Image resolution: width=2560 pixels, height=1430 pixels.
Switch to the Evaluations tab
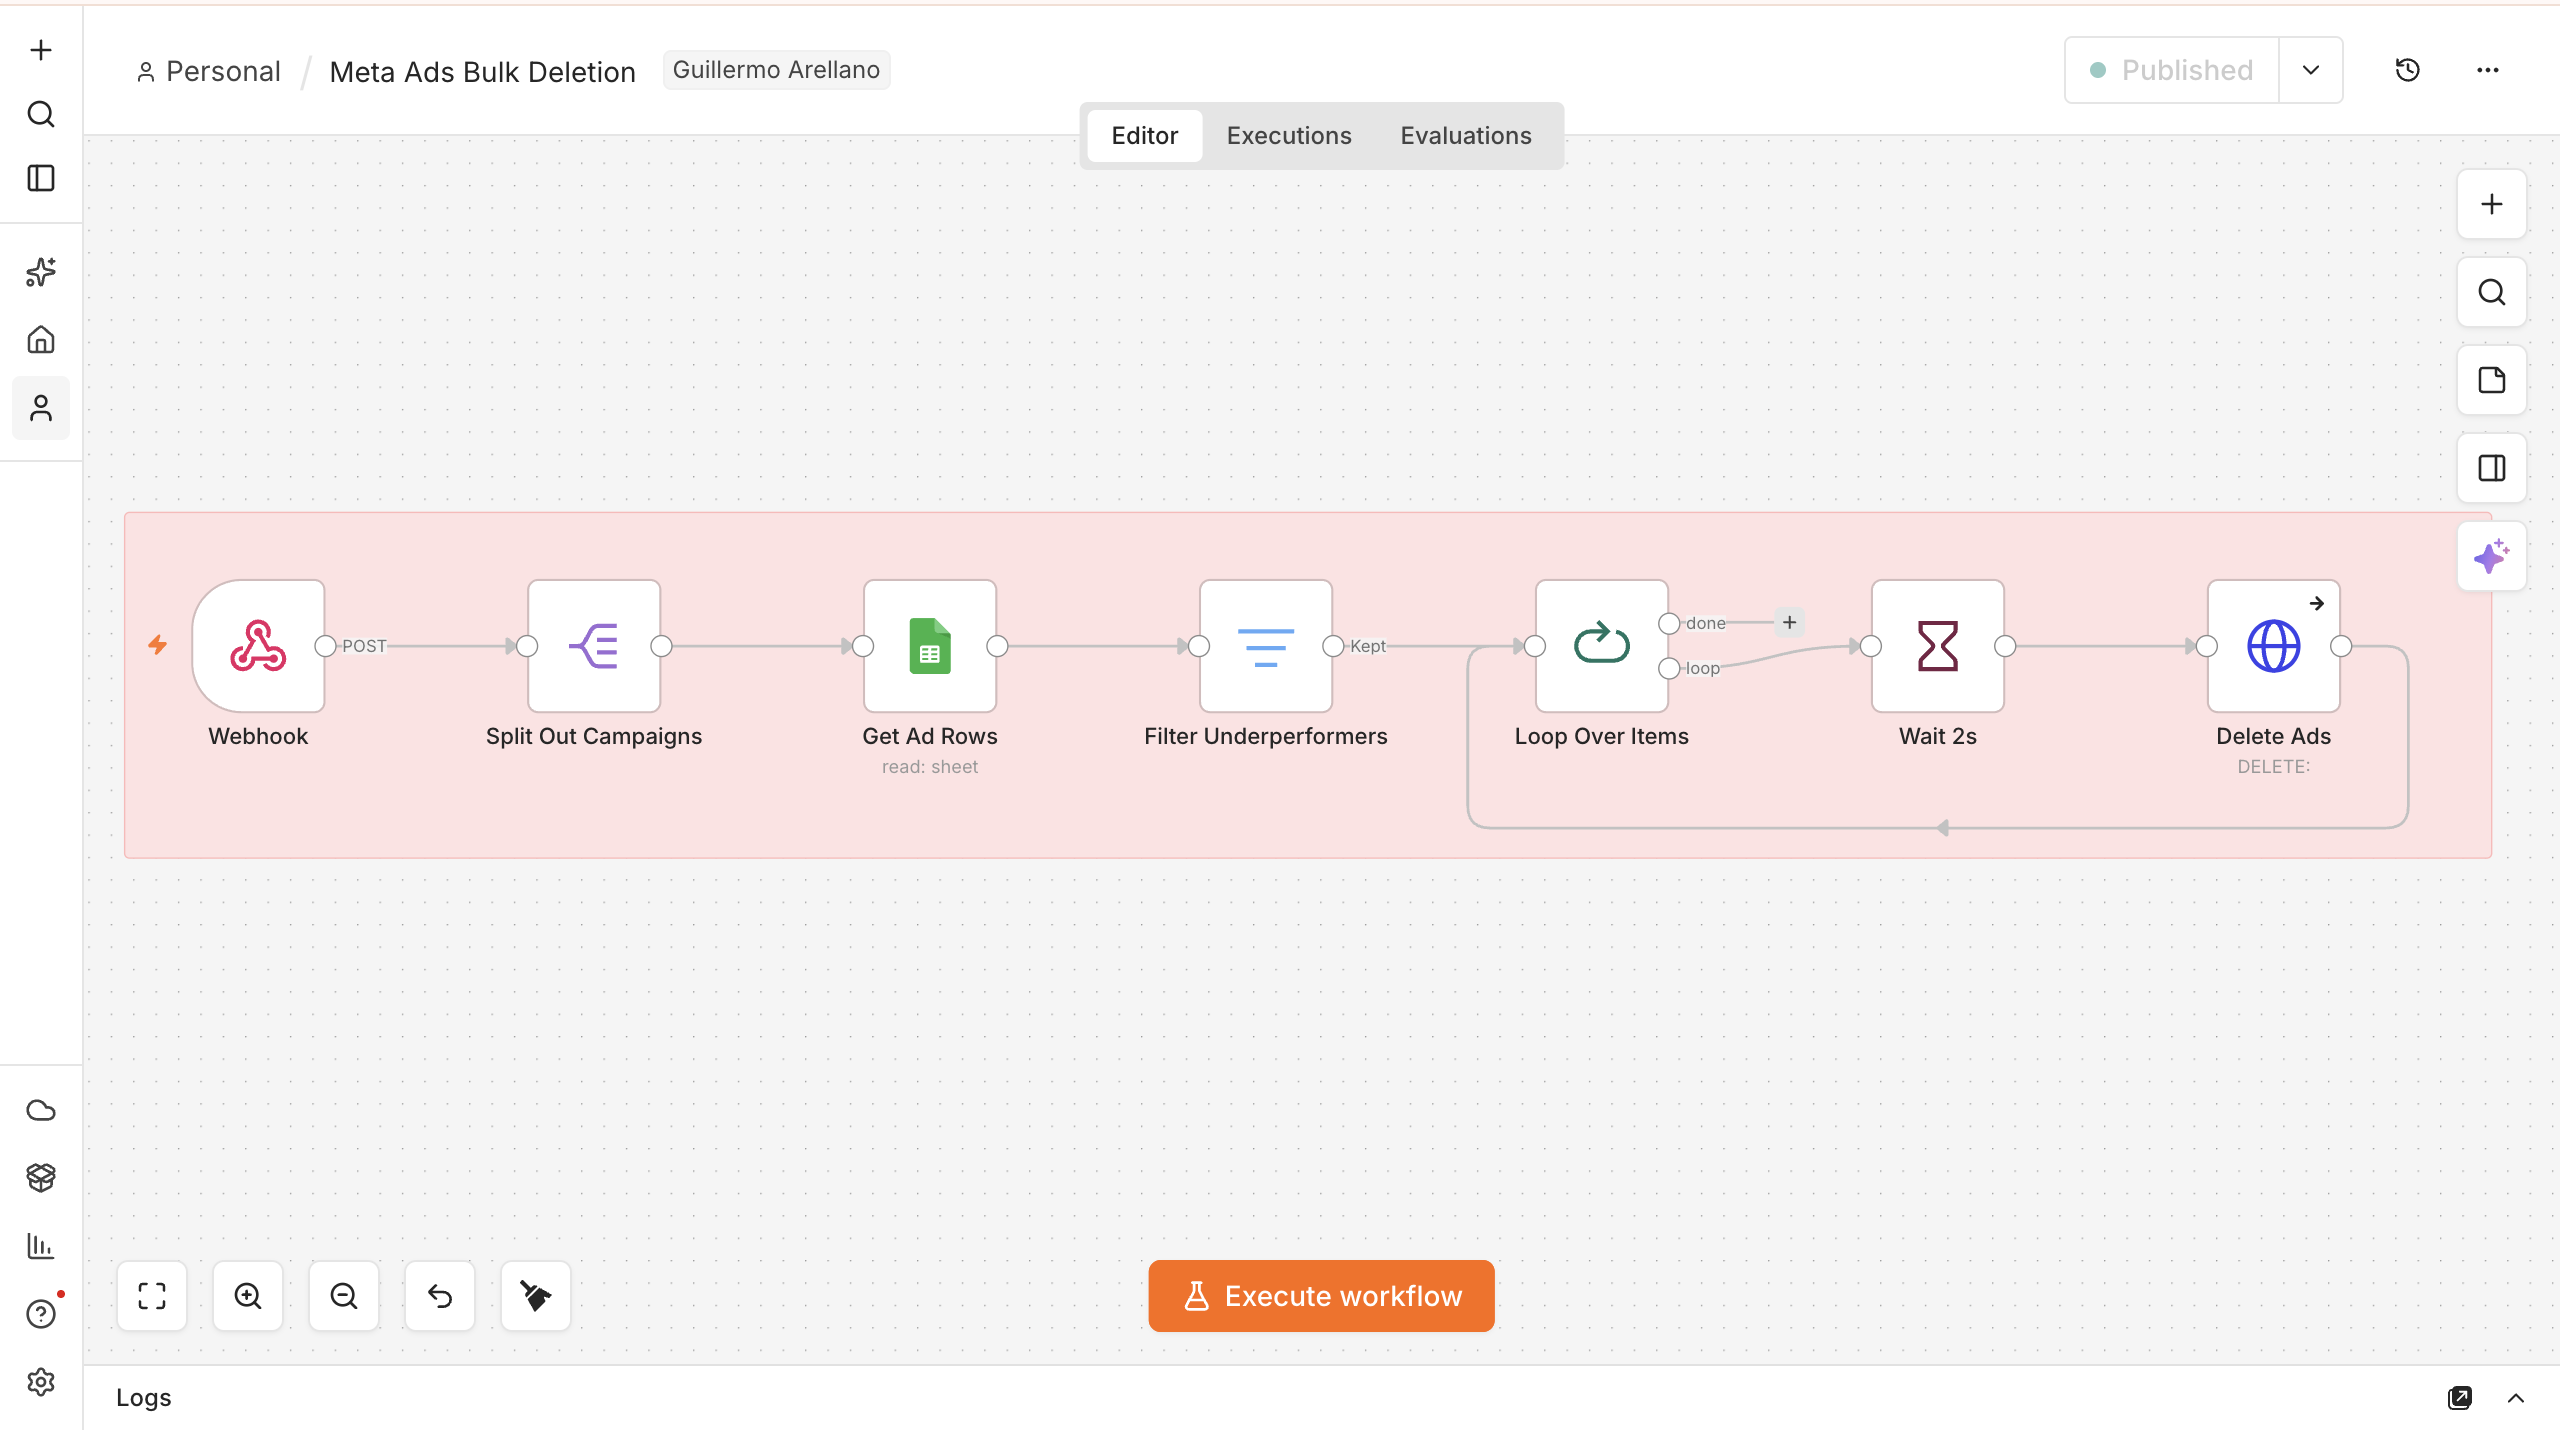click(x=1466, y=136)
